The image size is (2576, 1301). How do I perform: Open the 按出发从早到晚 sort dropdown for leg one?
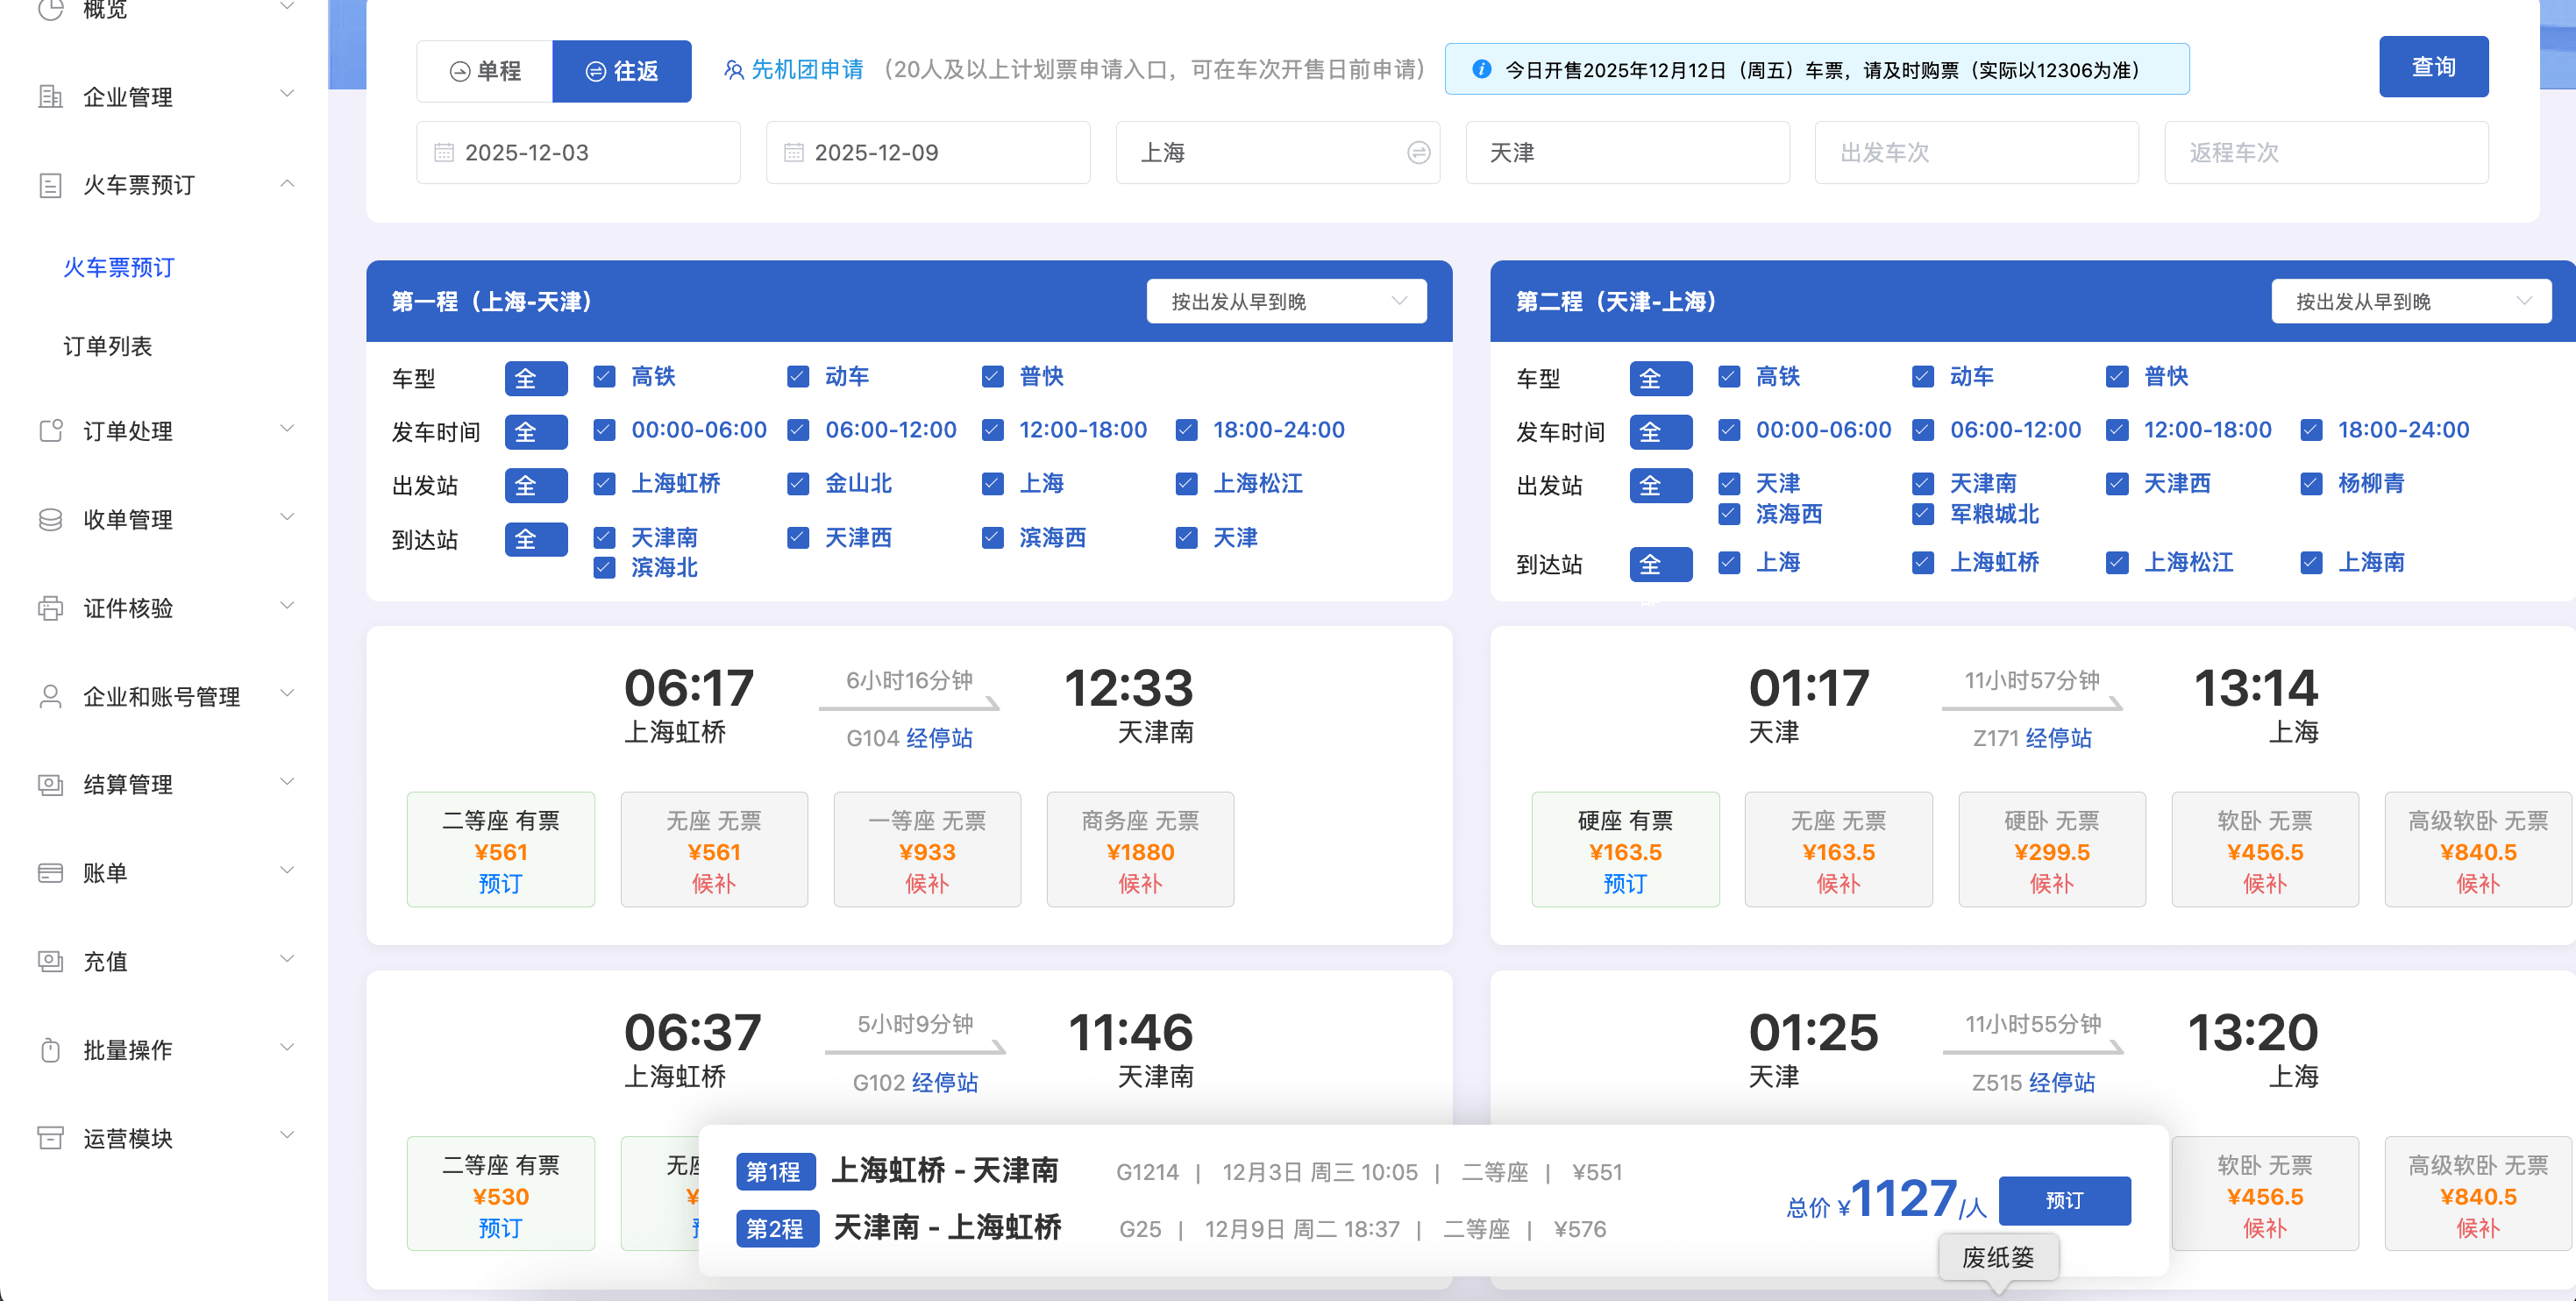click(x=1287, y=301)
